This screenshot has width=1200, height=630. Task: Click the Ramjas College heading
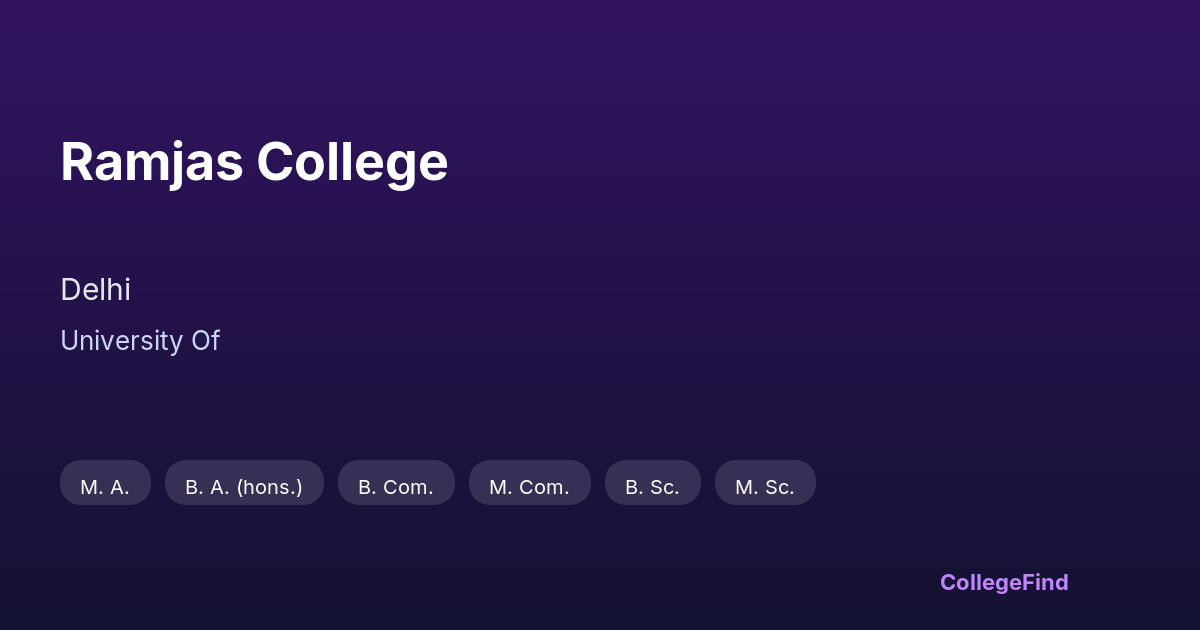[x=254, y=162]
